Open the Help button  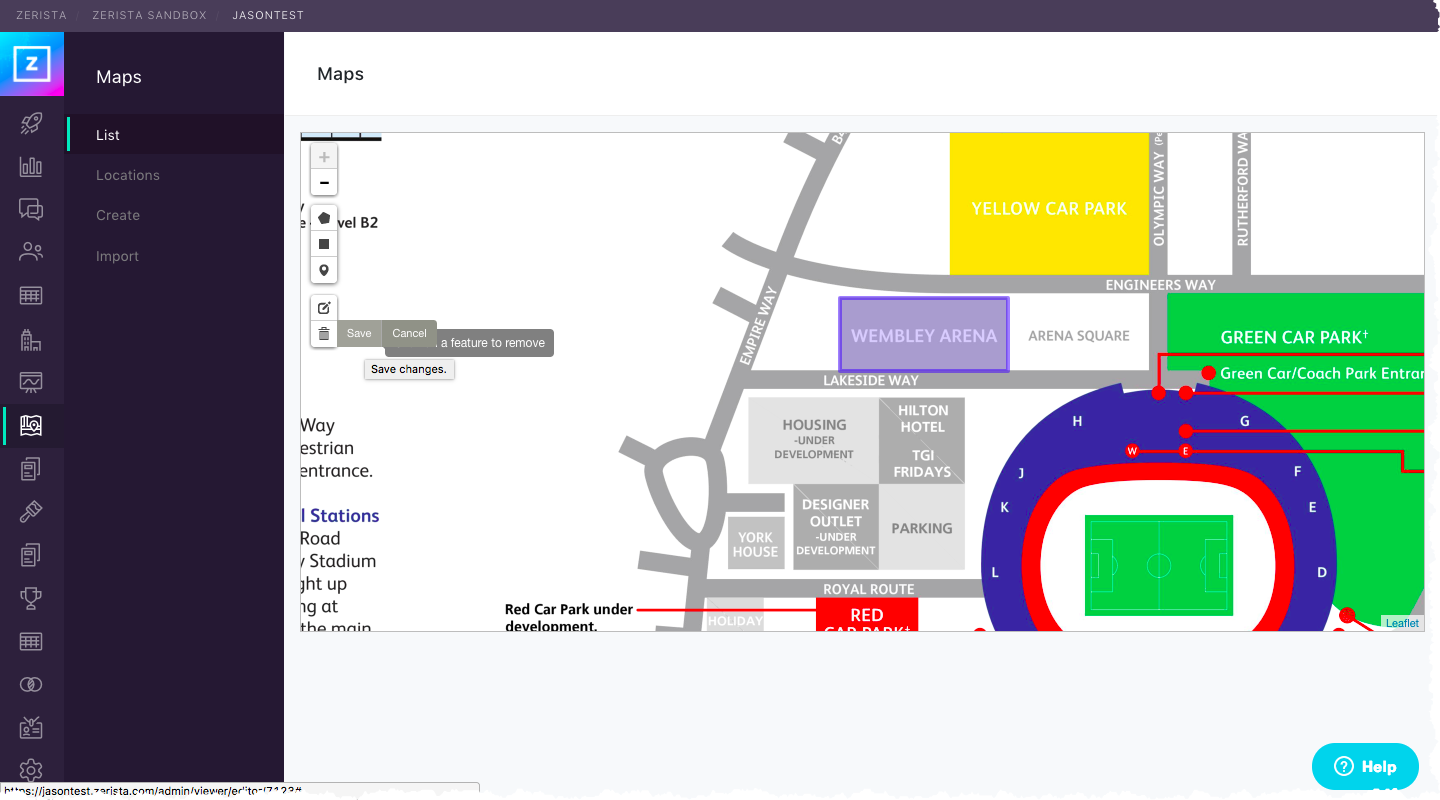pyautogui.click(x=1365, y=767)
